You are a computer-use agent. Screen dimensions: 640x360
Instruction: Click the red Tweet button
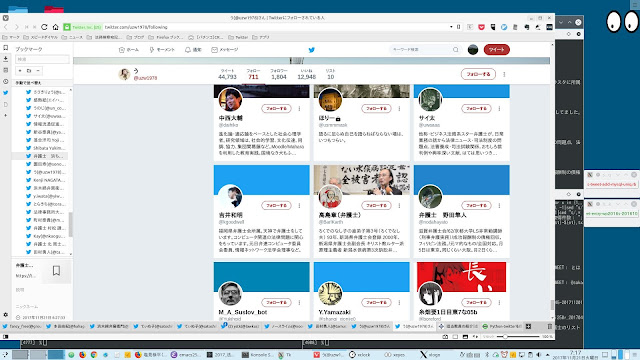coord(497,50)
